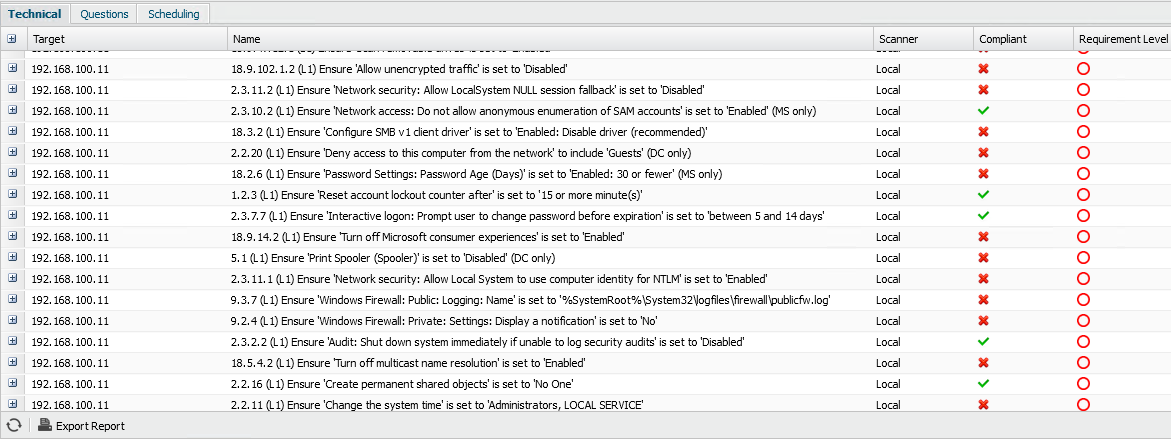1171x439 pixels.
Task: Expand the 'Deny access to this computer' row
Action: pos(13,153)
